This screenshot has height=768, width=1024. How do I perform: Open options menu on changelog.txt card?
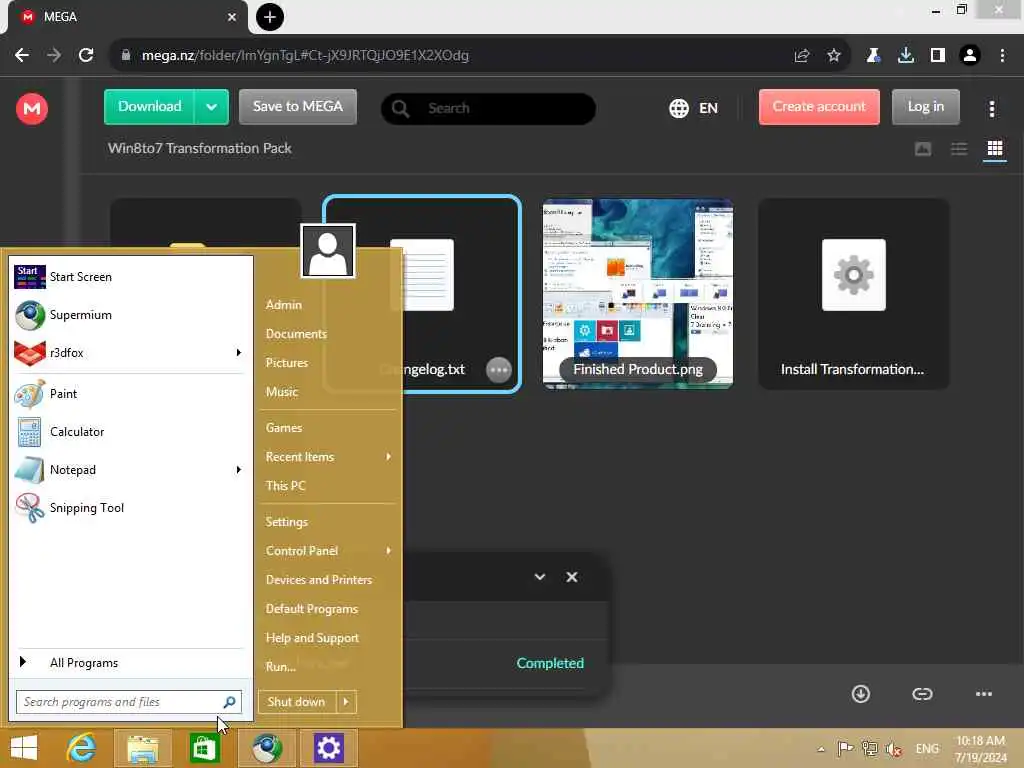pyautogui.click(x=498, y=370)
